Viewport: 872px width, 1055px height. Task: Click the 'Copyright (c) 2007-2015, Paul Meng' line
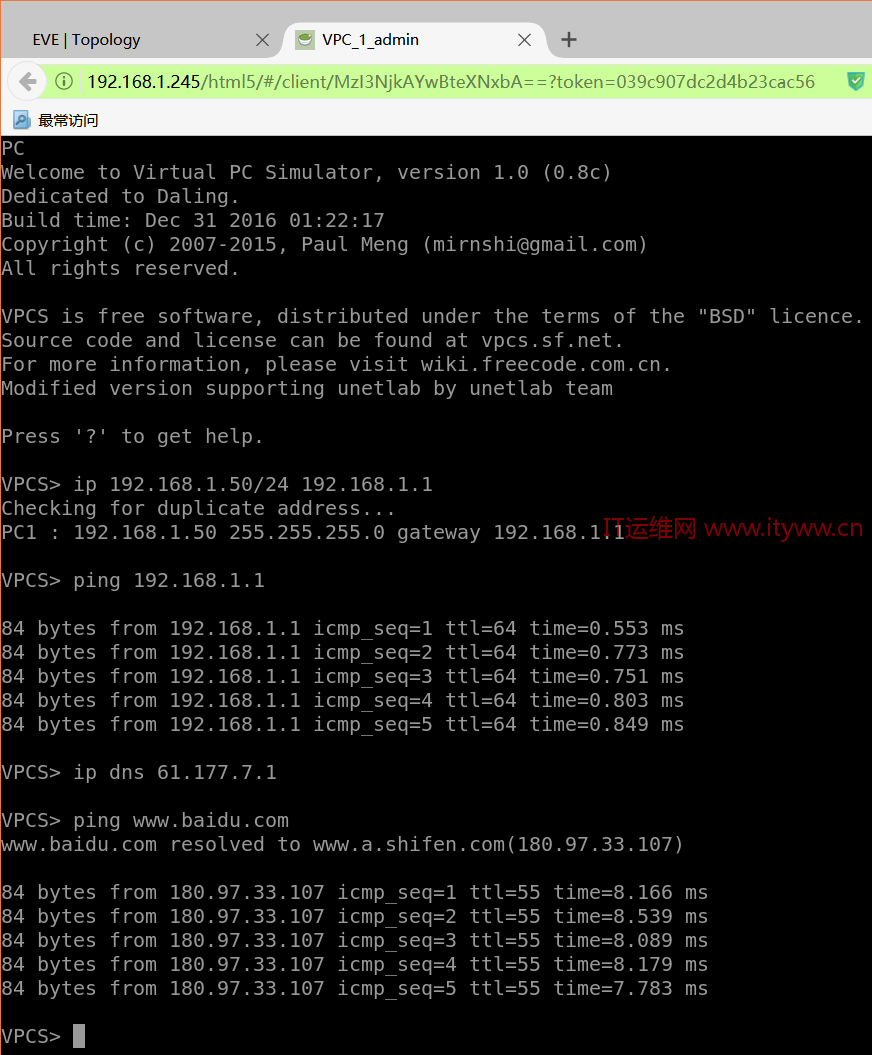pos(324,244)
